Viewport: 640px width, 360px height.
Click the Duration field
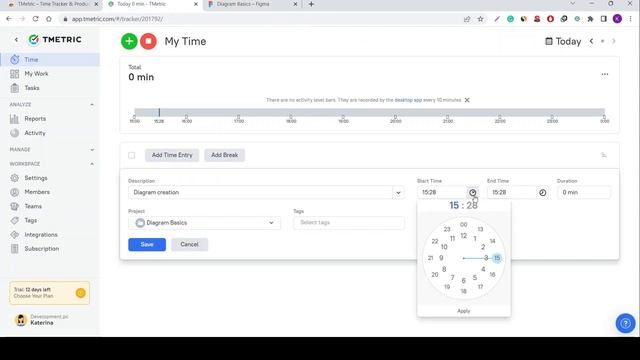[x=584, y=192]
